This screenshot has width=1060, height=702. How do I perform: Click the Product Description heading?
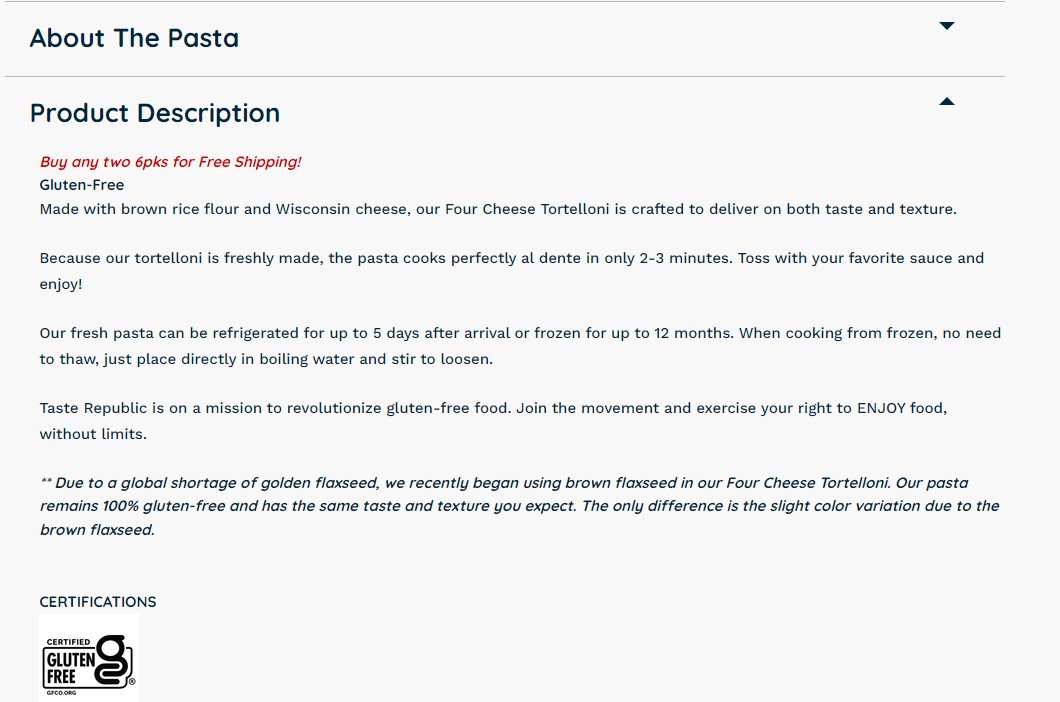[155, 113]
